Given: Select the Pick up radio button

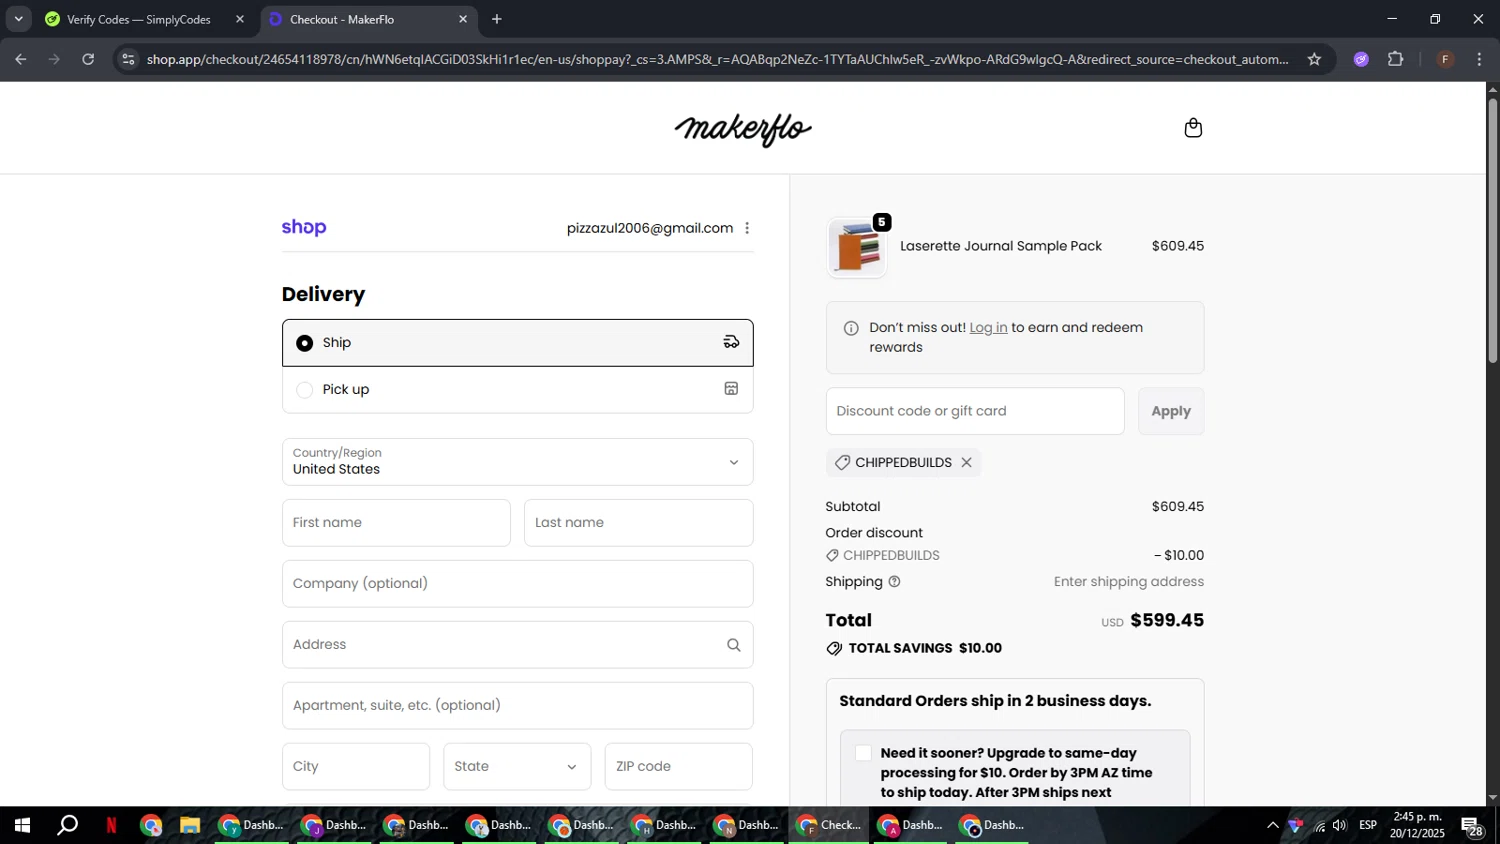Looking at the screenshot, I should pyautogui.click(x=305, y=390).
